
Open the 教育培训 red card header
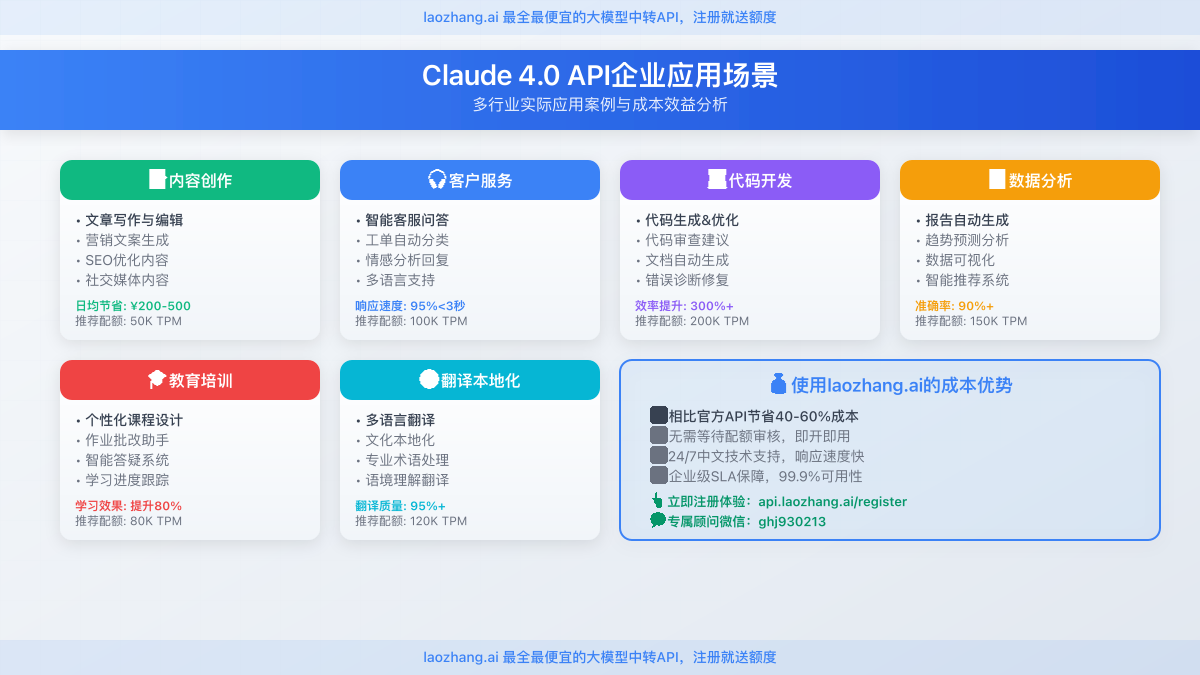coord(190,380)
